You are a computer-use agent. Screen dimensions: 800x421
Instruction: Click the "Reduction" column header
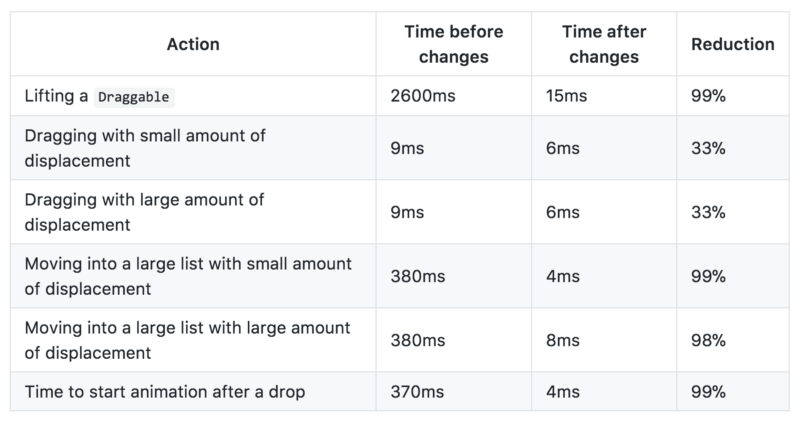pyautogui.click(x=733, y=44)
